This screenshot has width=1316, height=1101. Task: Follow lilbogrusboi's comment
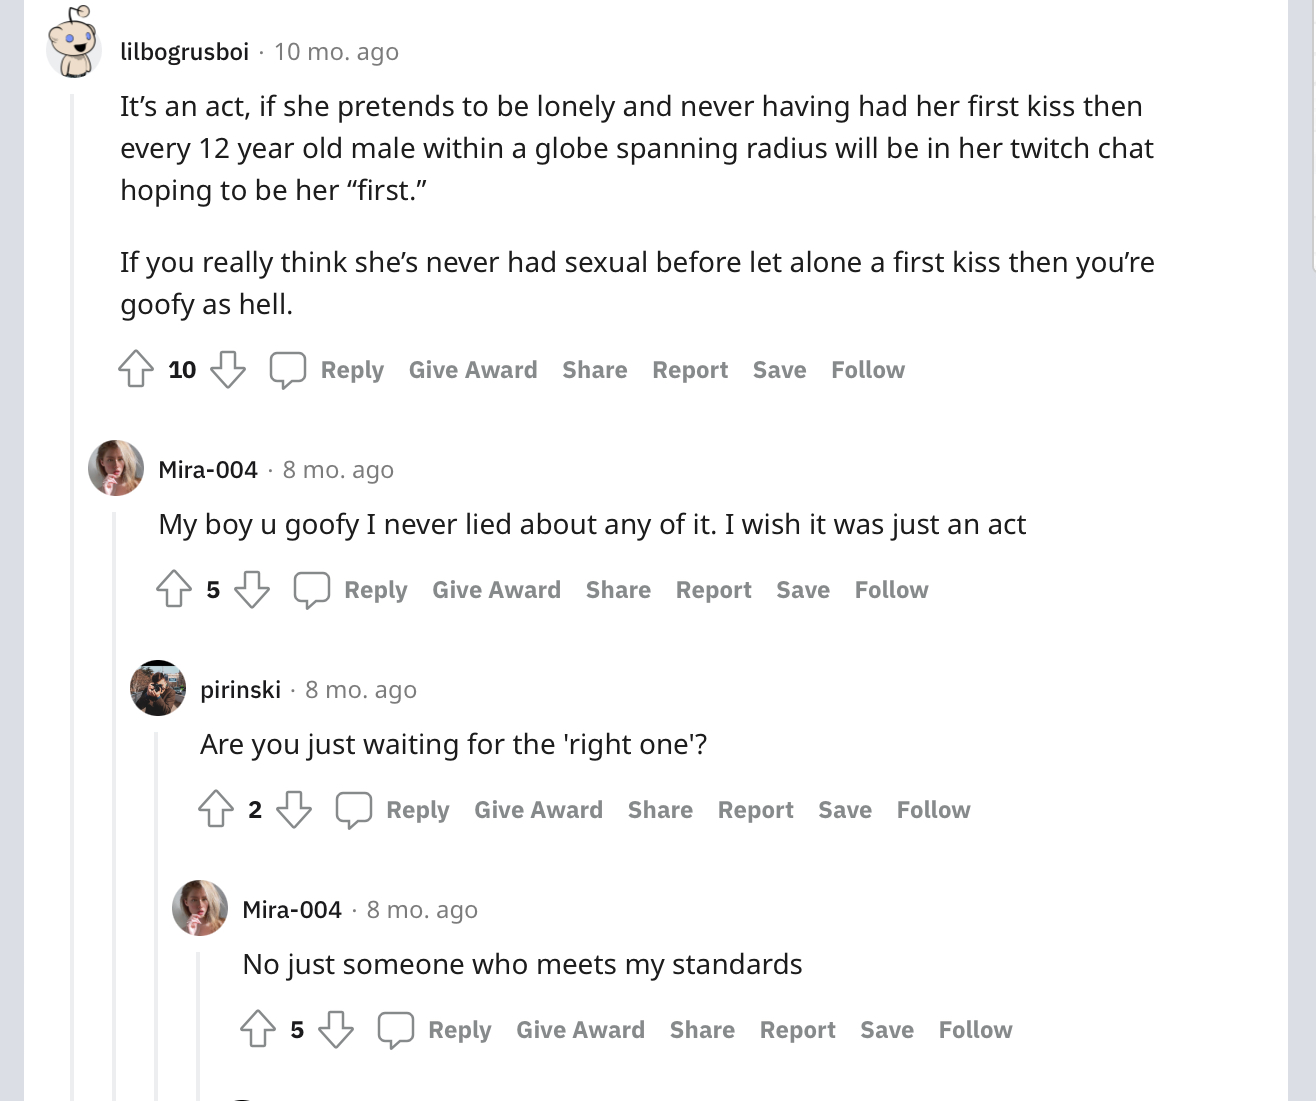867,370
